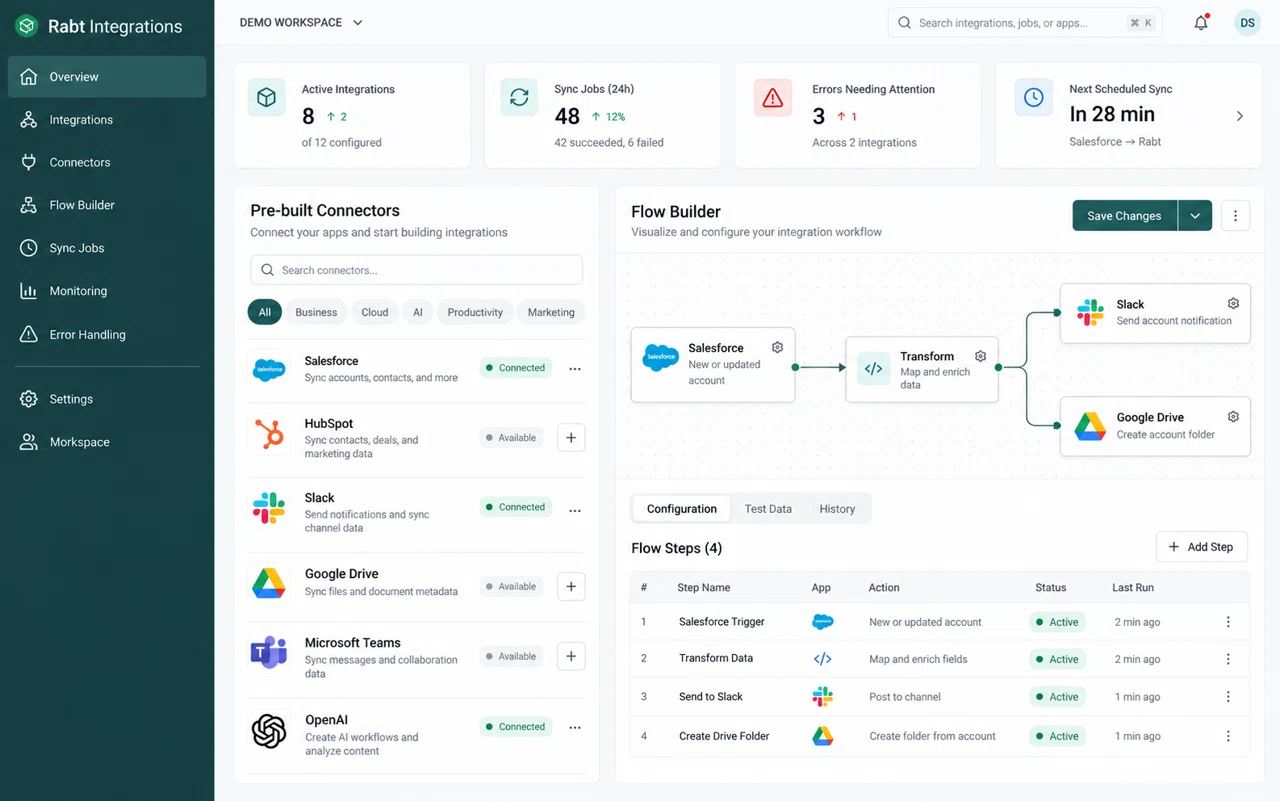Expand the Demo Workspace dropdown
Screen dimensions: 1280x801
(x=301, y=22)
